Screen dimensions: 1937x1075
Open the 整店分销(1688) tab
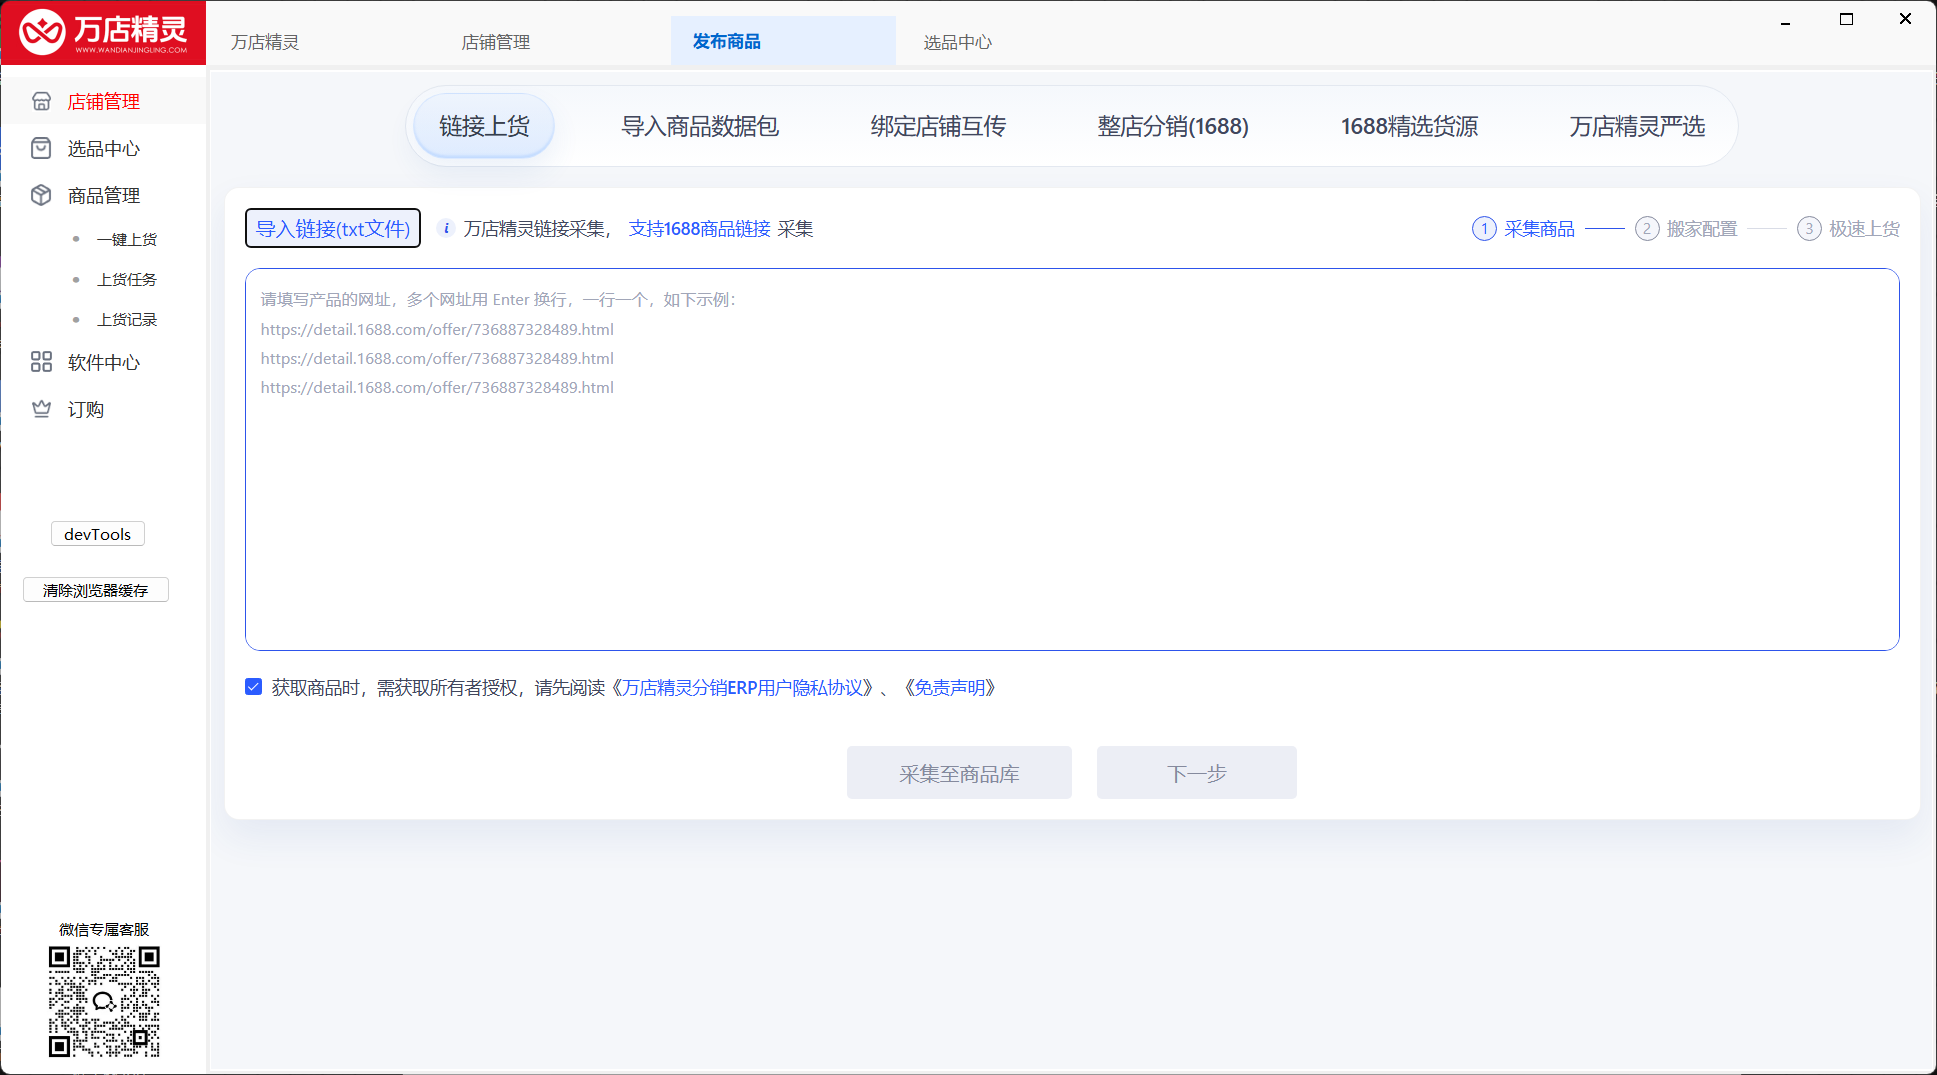coord(1173,126)
